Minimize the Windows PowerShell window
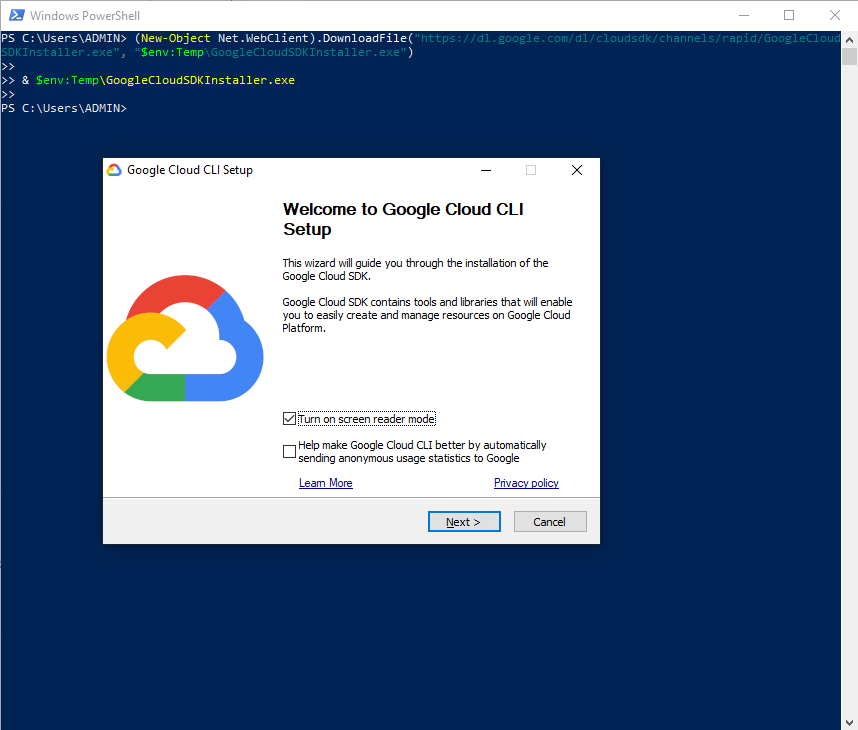The width and height of the screenshot is (858, 730). coord(743,15)
